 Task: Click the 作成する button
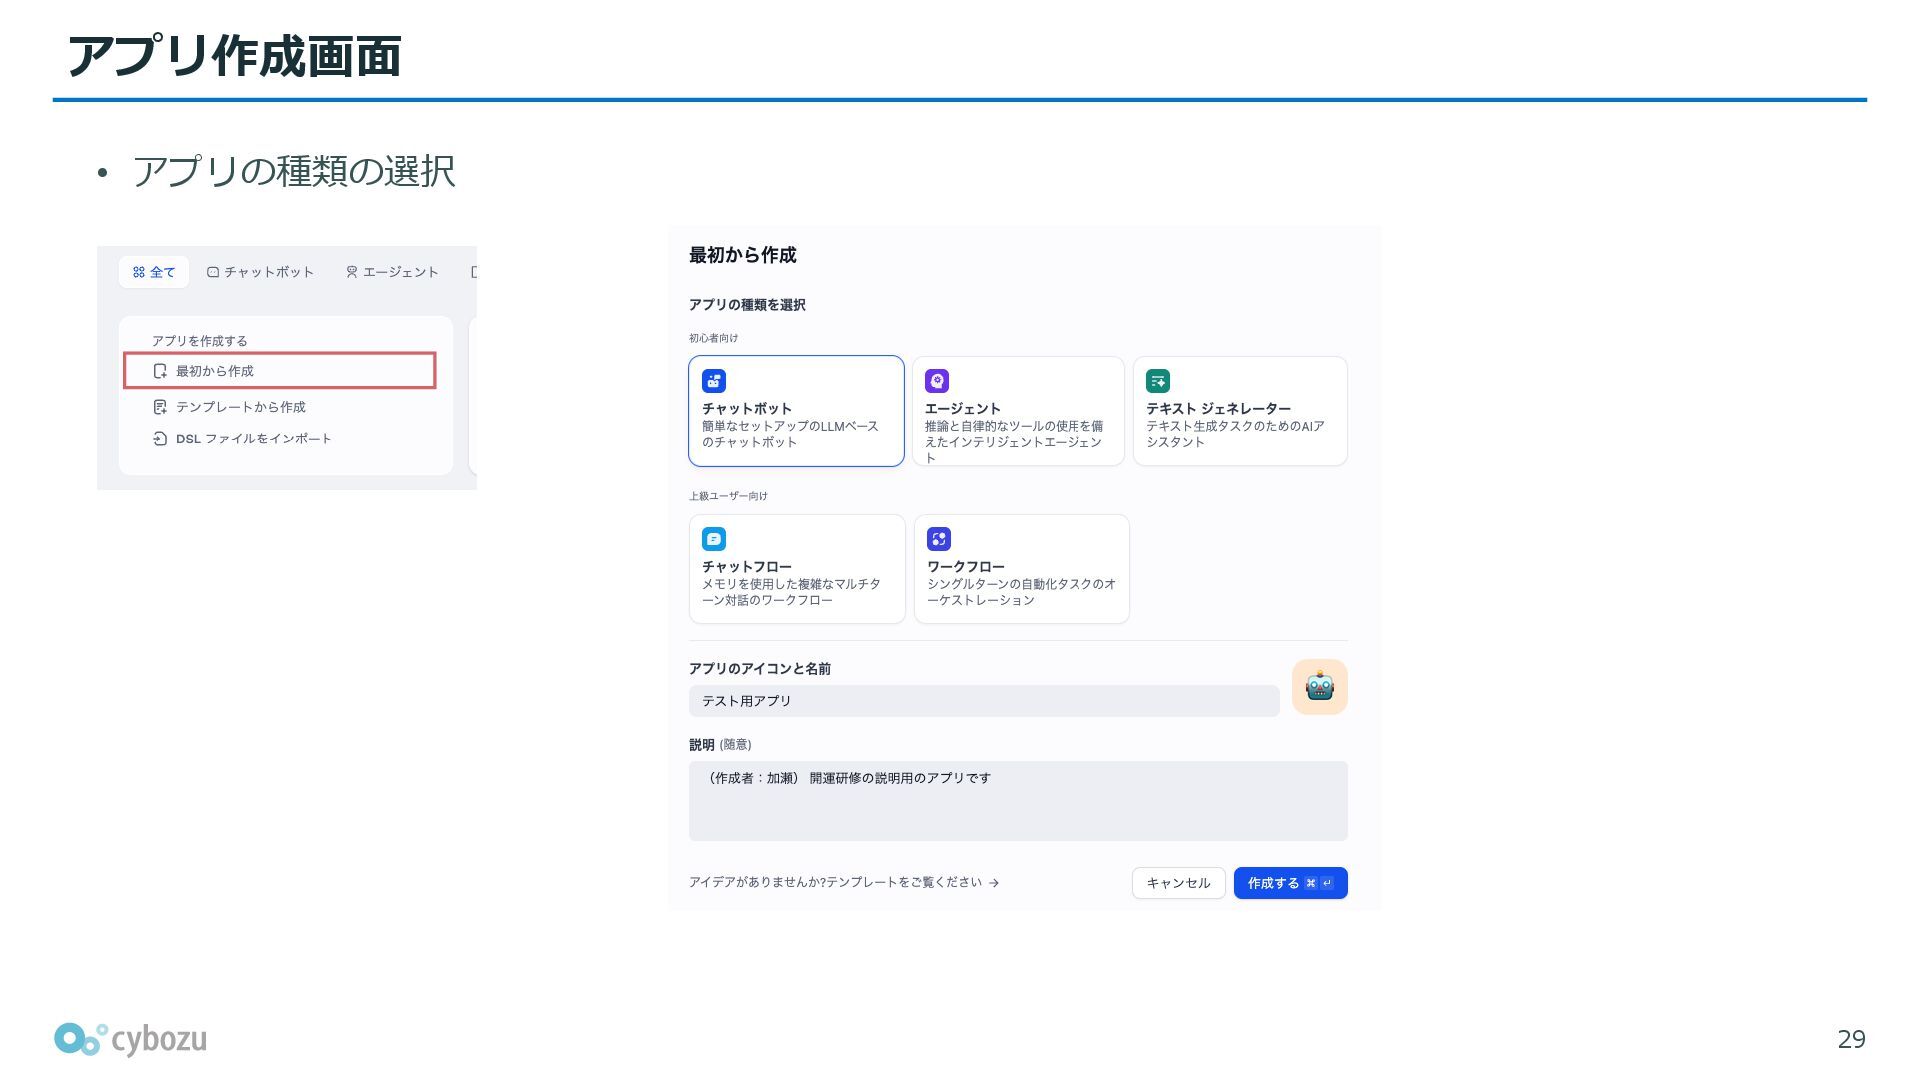click(1290, 883)
